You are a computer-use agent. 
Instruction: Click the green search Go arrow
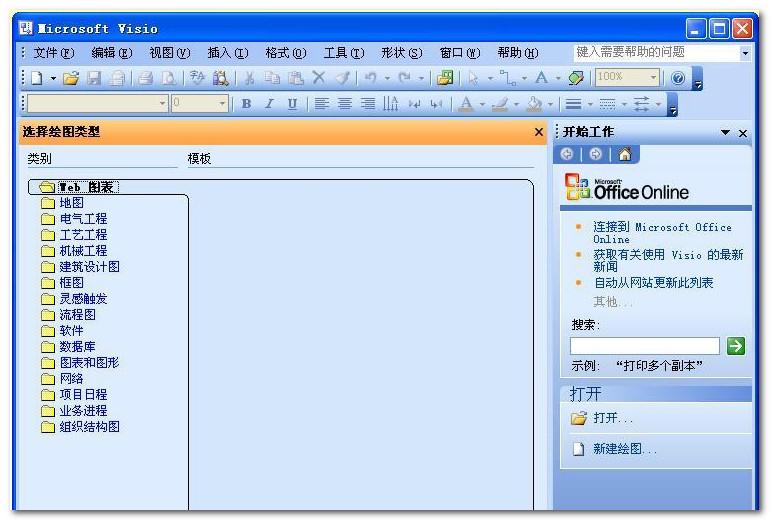pos(736,346)
